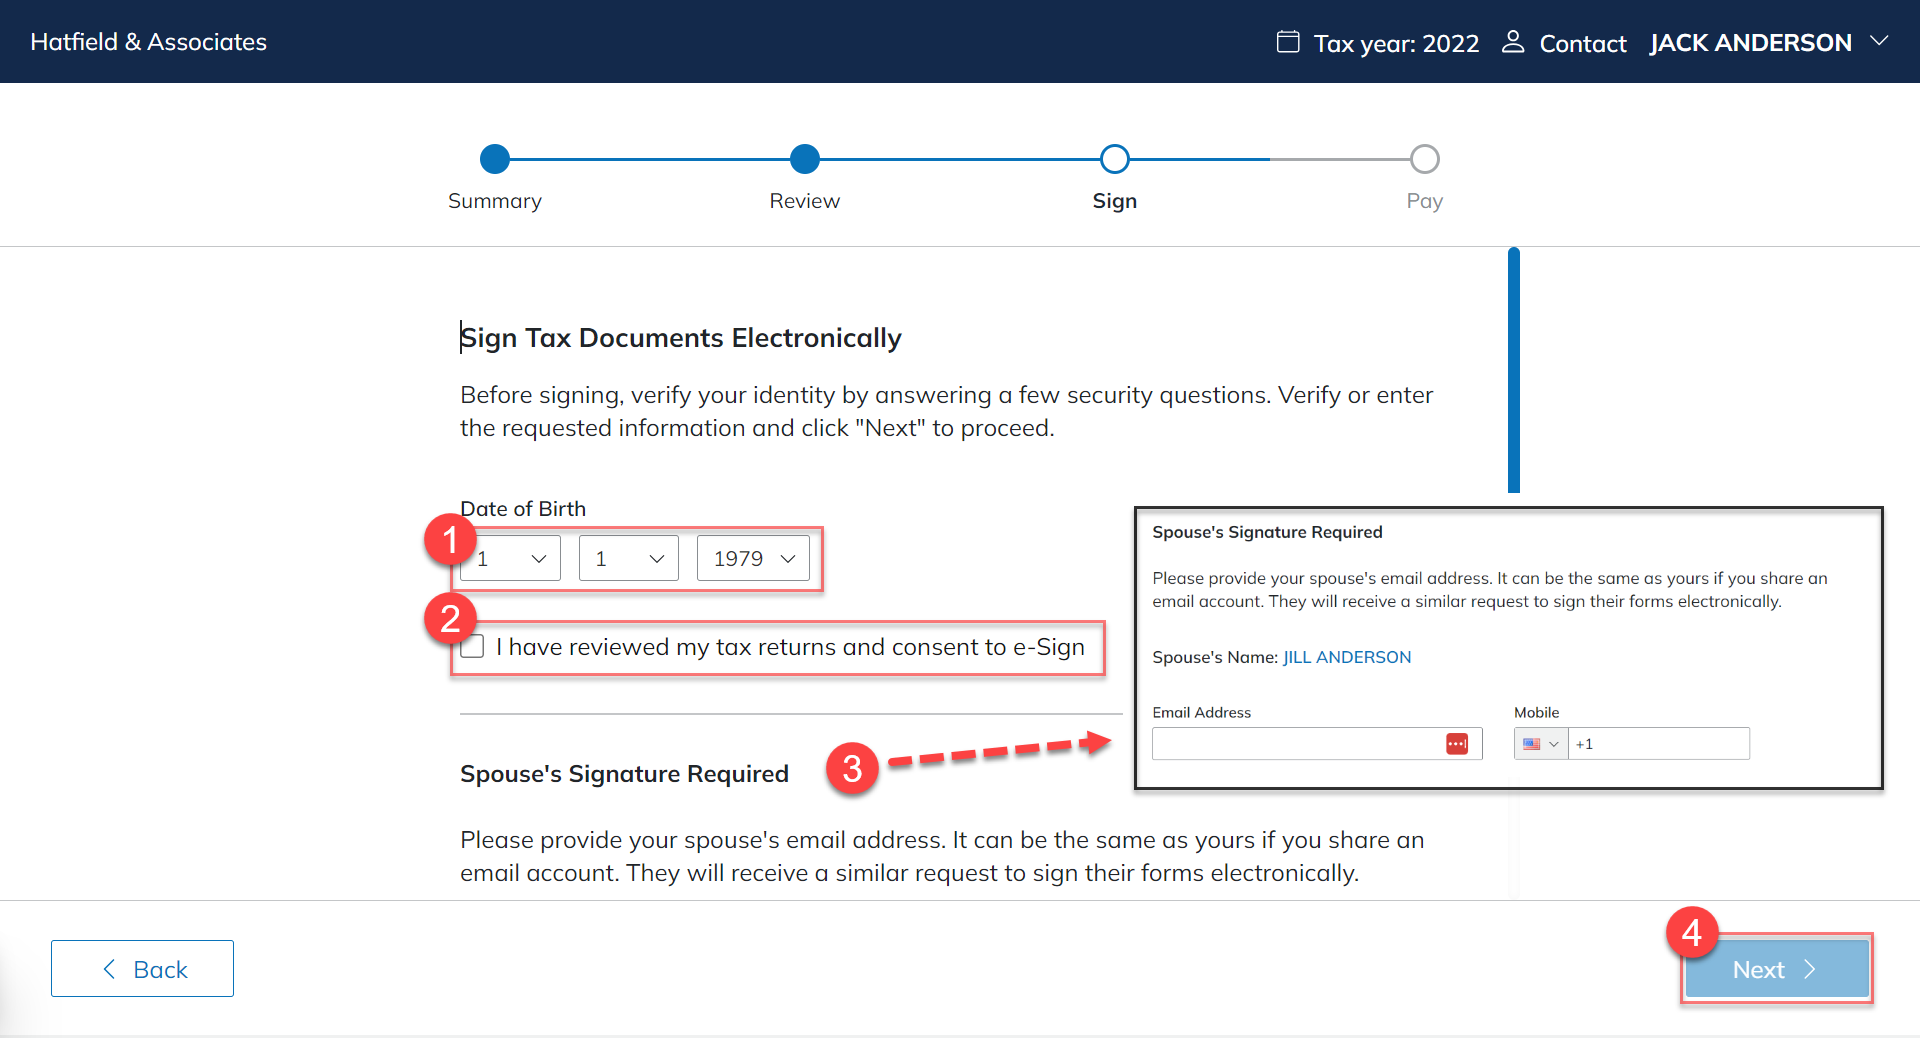The width and height of the screenshot is (1920, 1038).
Task: Expand the JACK ANDERSON account menu
Action: click(1879, 42)
